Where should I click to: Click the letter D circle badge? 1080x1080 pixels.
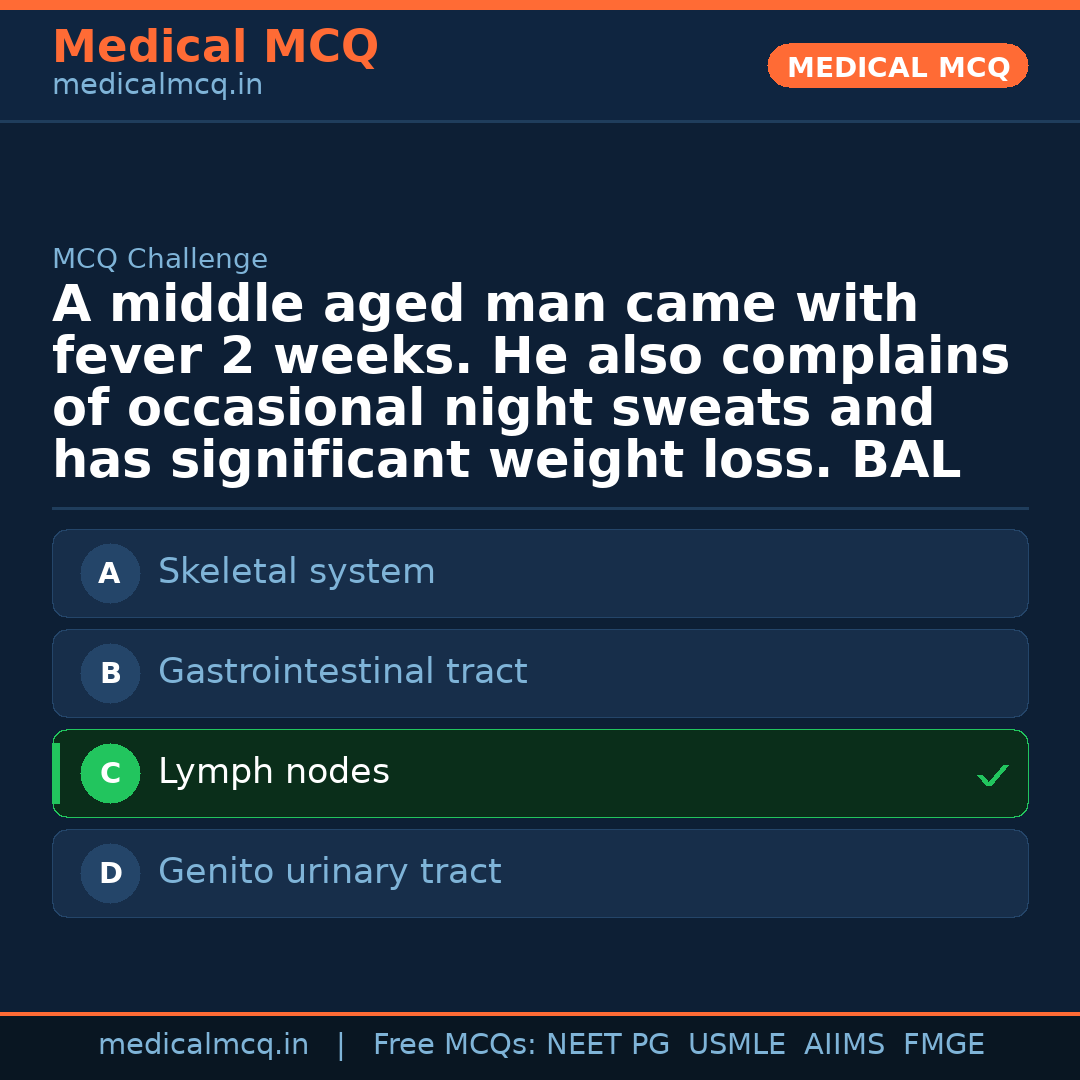tap(110, 873)
